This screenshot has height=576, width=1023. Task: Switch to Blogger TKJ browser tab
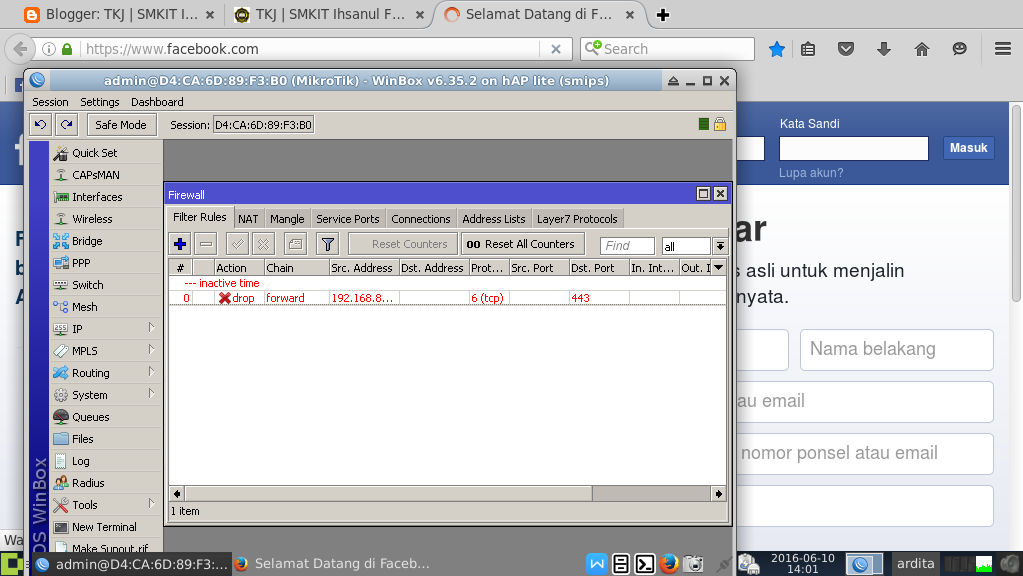point(119,14)
